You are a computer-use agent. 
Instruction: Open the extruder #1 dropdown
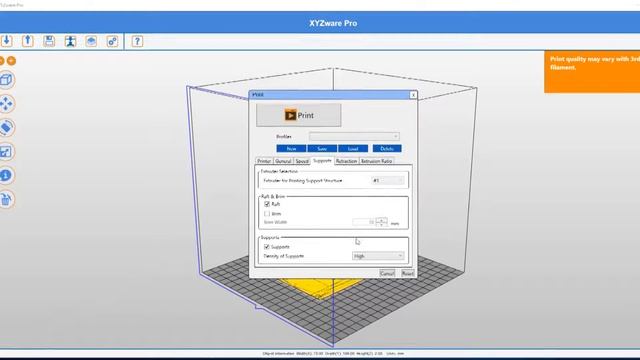point(388,180)
